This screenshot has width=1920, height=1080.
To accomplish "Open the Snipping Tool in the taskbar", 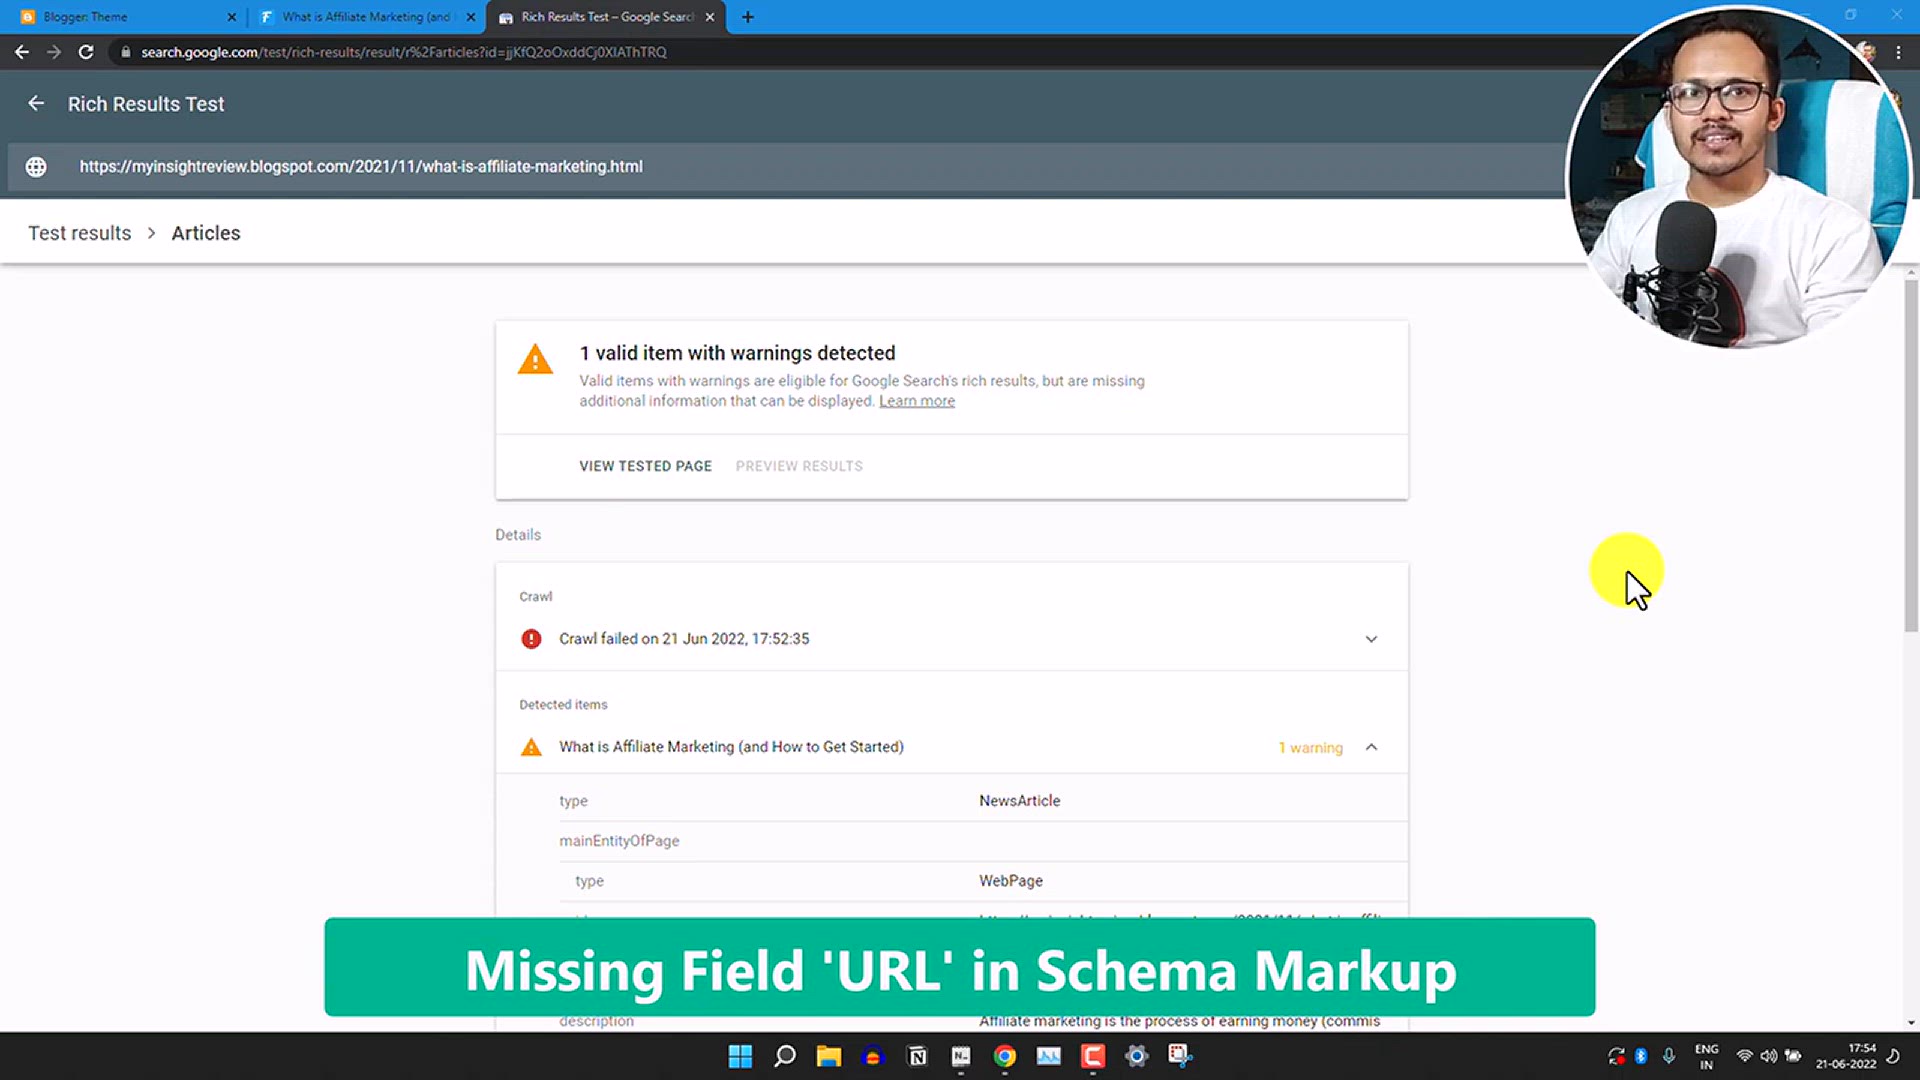I will 1181,1056.
